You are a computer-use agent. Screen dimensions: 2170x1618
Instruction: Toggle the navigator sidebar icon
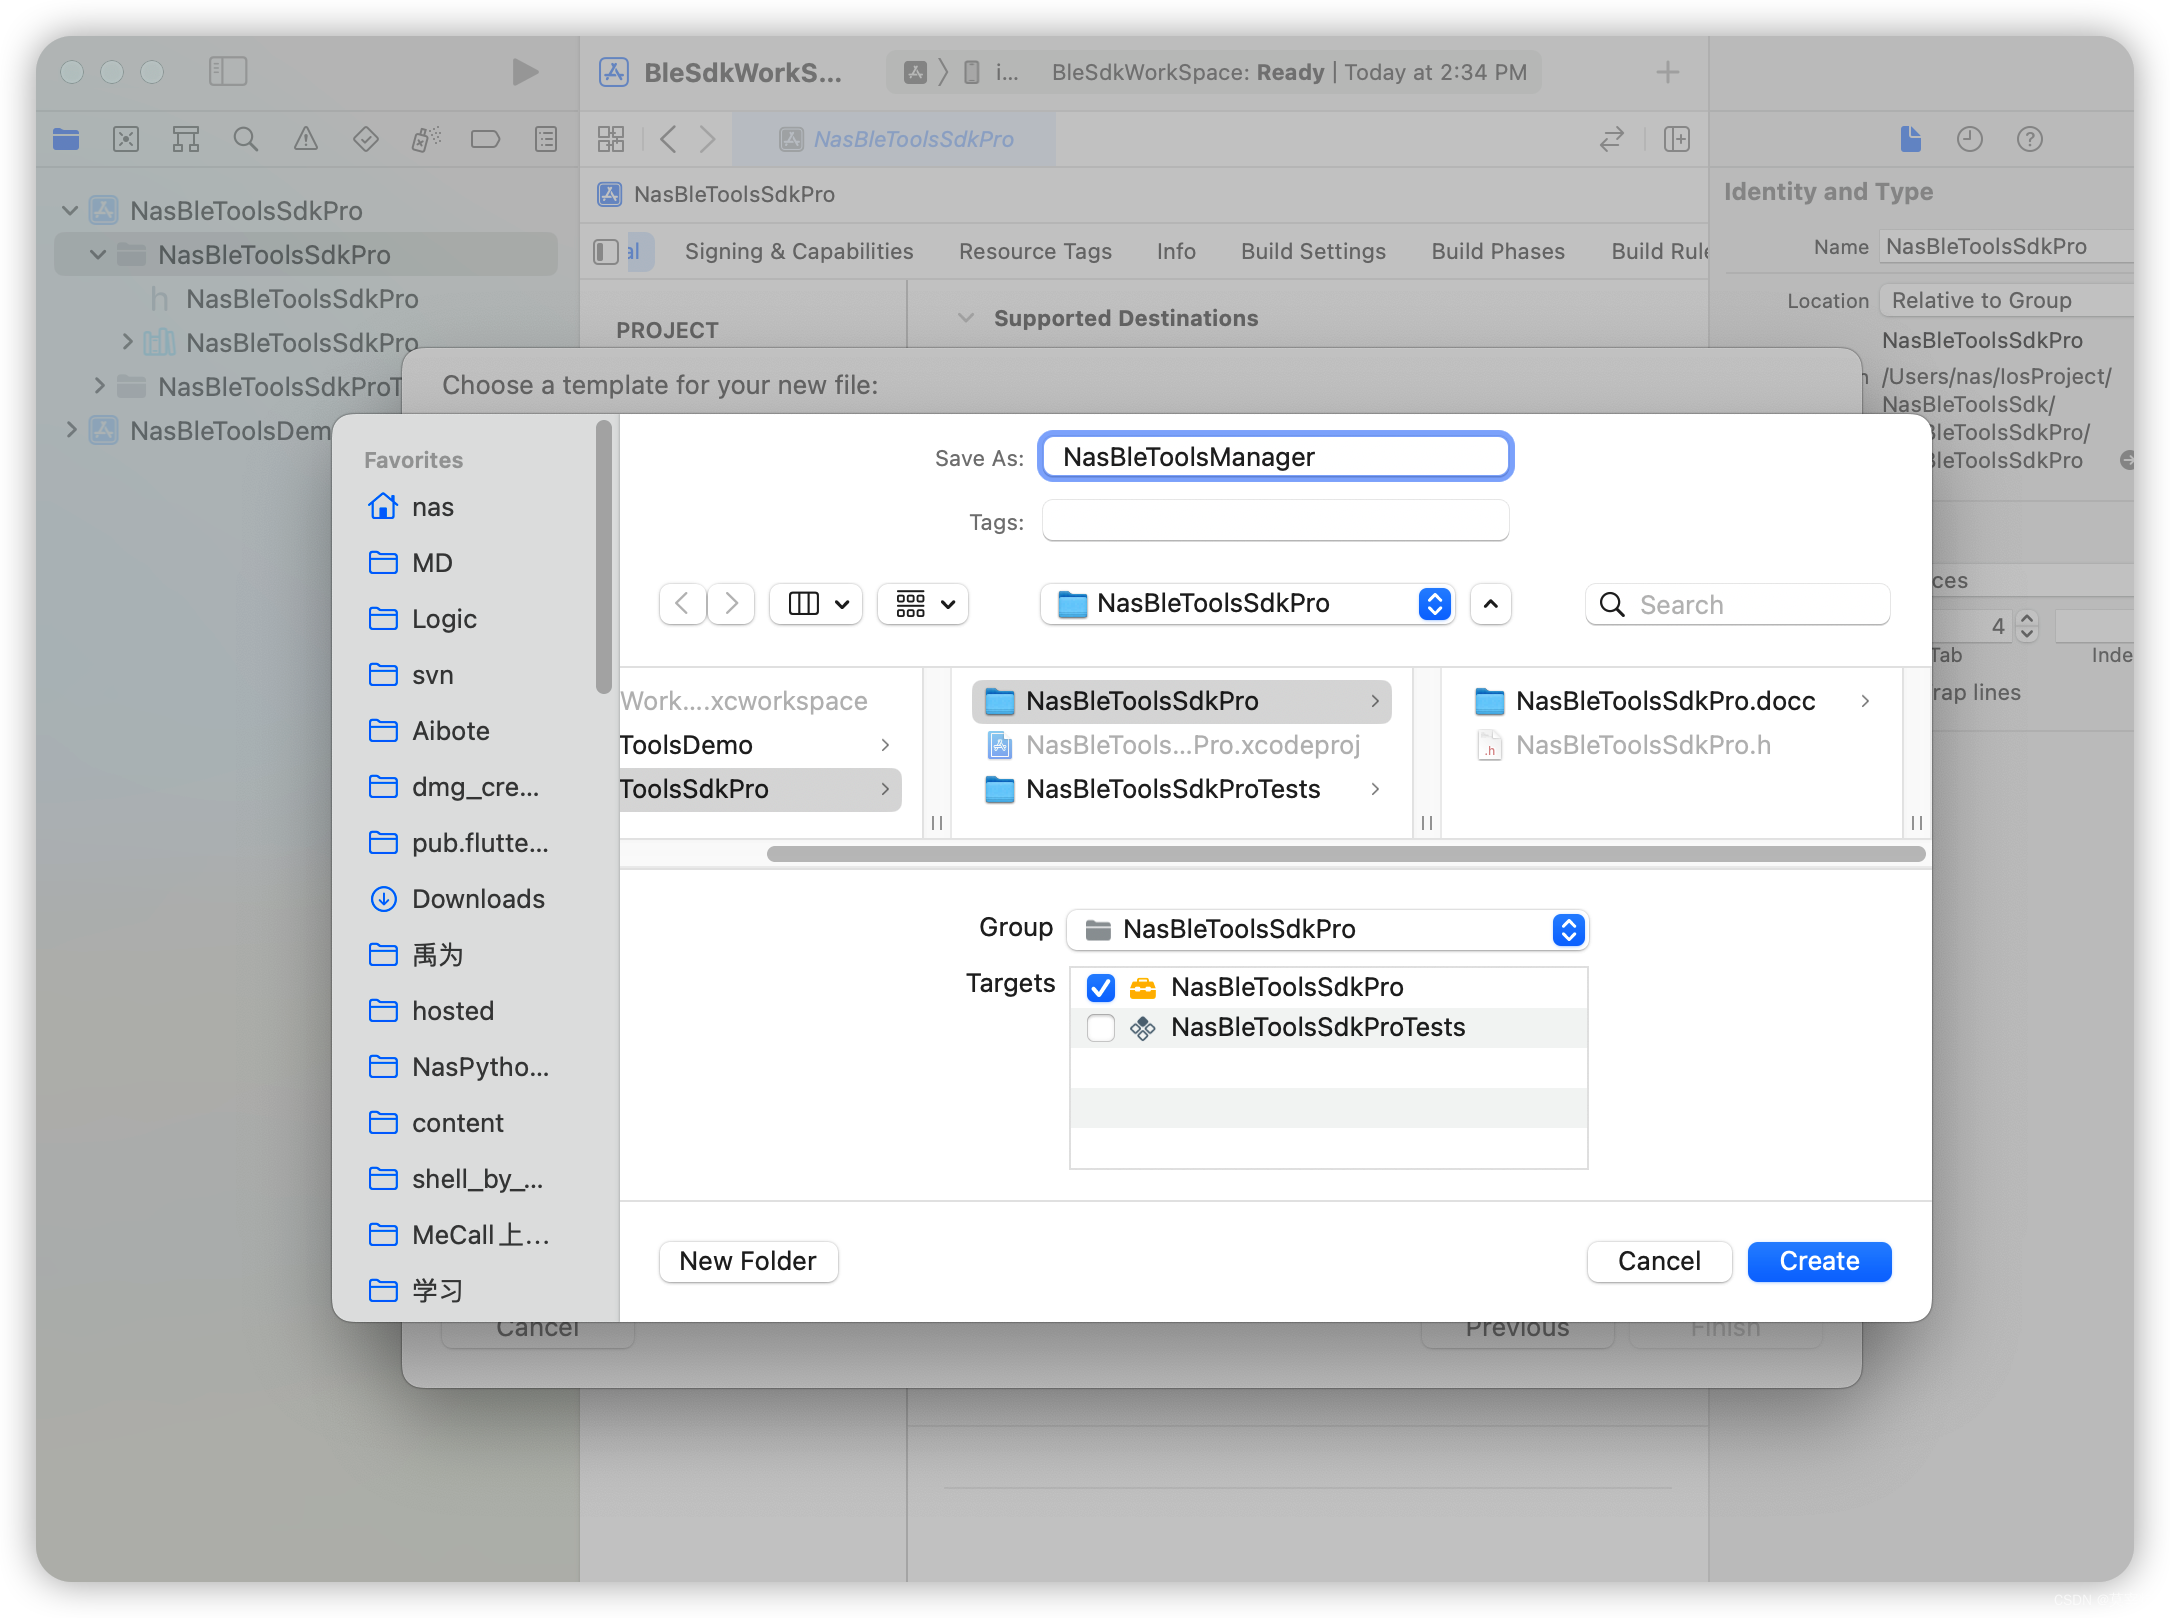click(228, 71)
